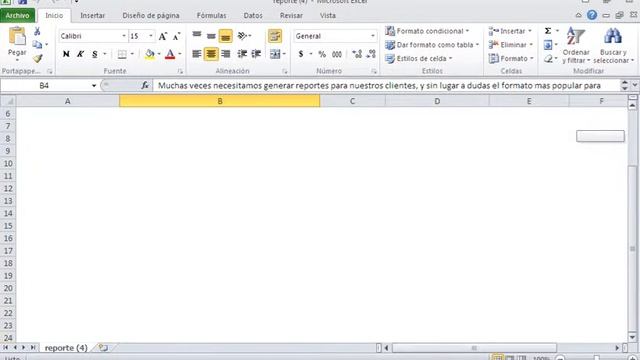The width and height of the screenshot is (640, 360).
Task: Decrease font size with the small A
Action: coord(176,36)
